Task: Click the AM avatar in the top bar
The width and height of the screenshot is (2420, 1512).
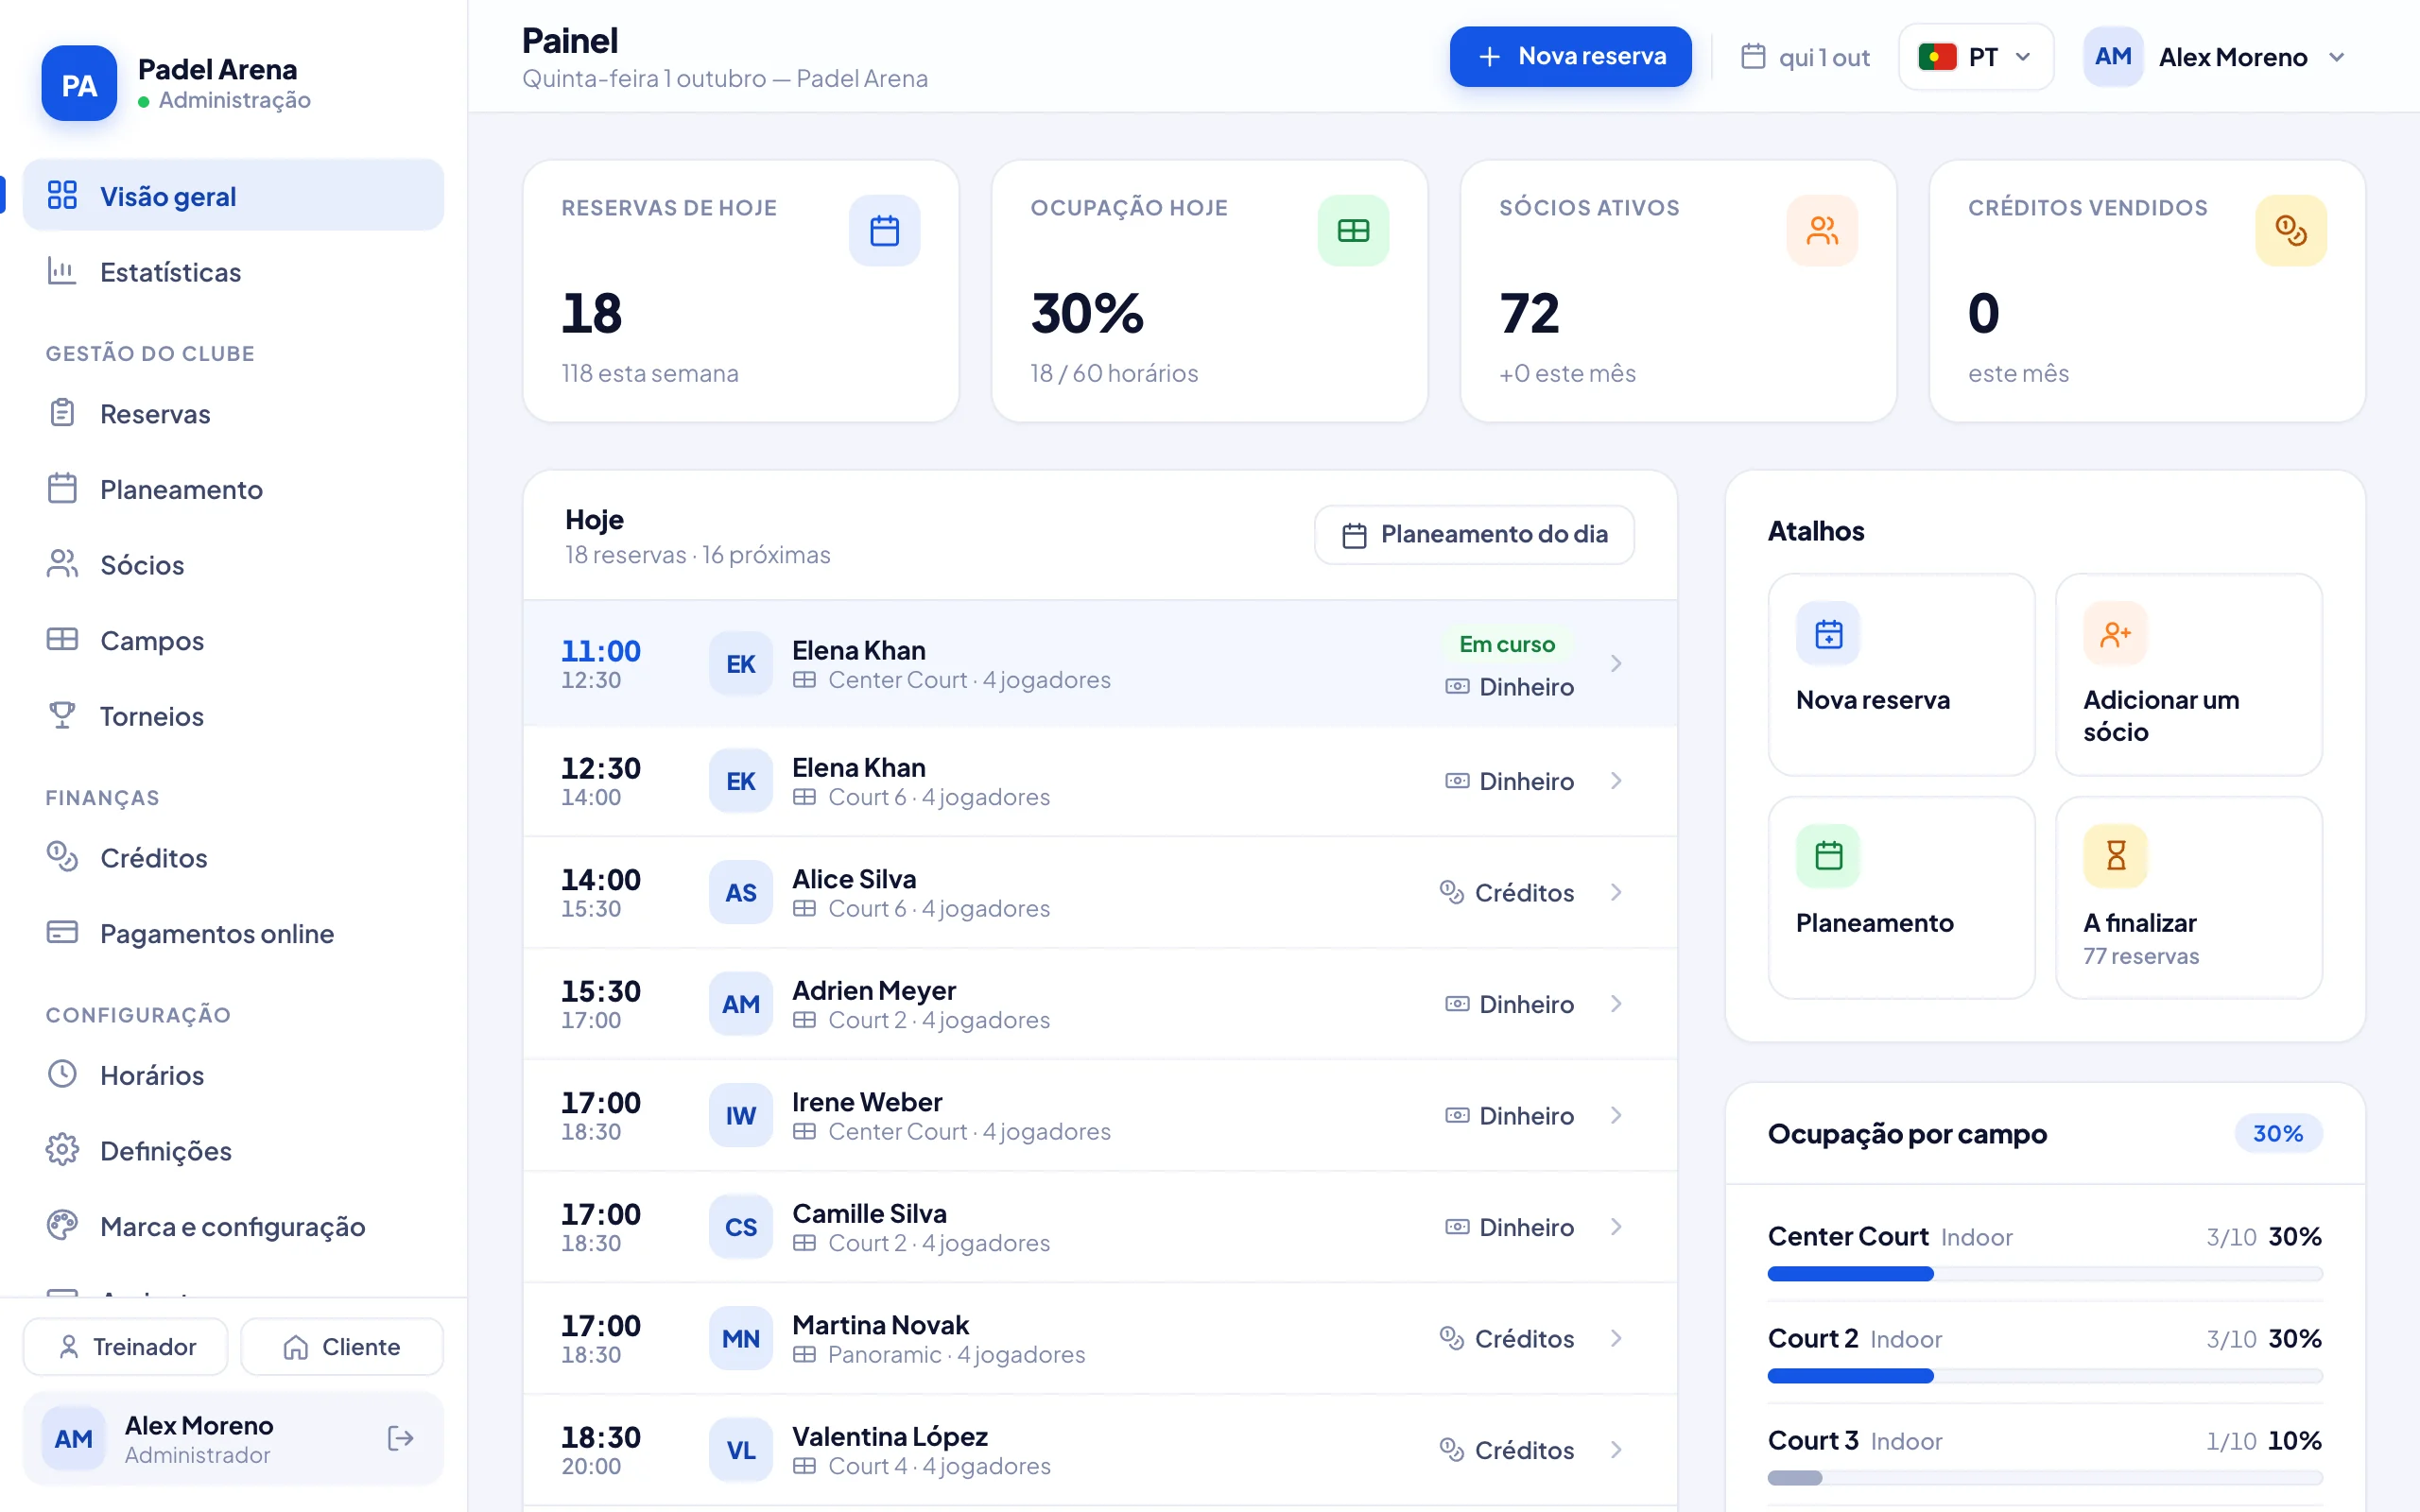Action: pos(2112,57)
